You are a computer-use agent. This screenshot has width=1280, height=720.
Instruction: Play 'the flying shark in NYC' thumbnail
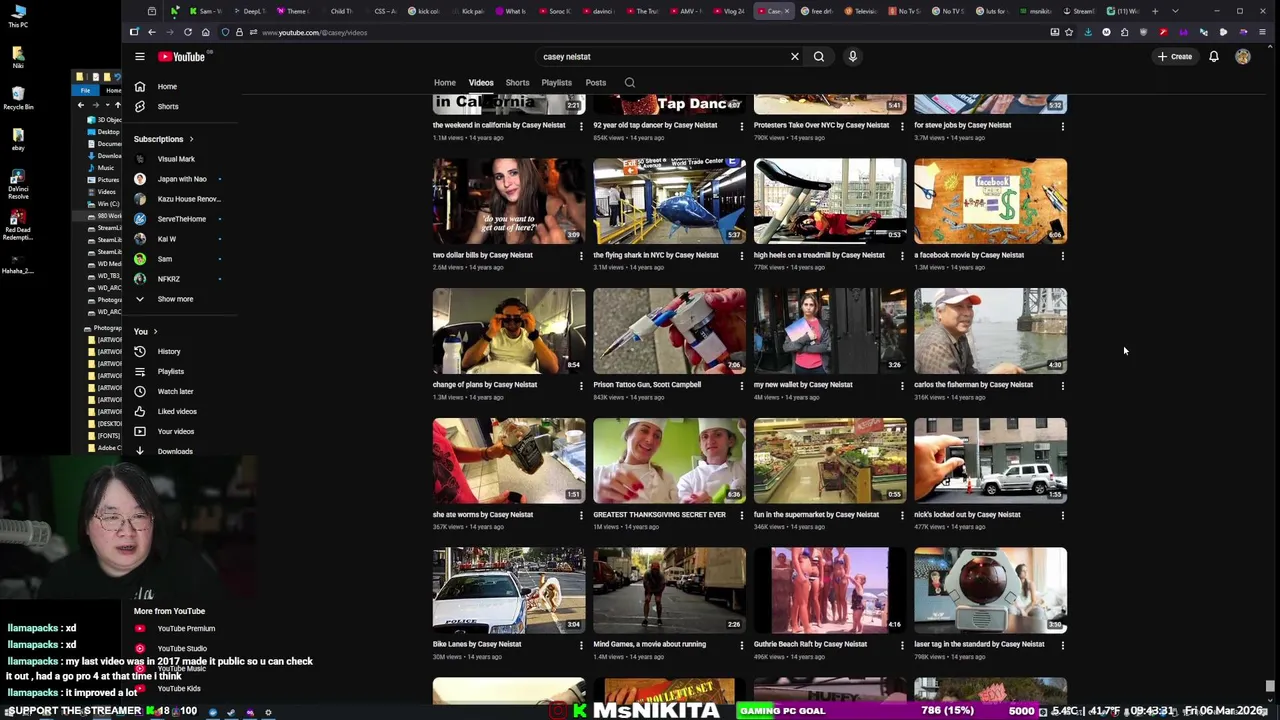click(669, 201)
